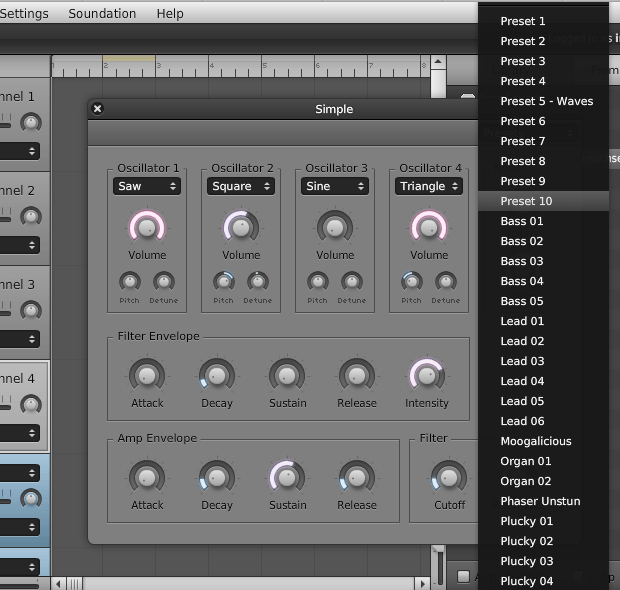
Task: Pick Lead 03 preset
Action: pos(543,361)
